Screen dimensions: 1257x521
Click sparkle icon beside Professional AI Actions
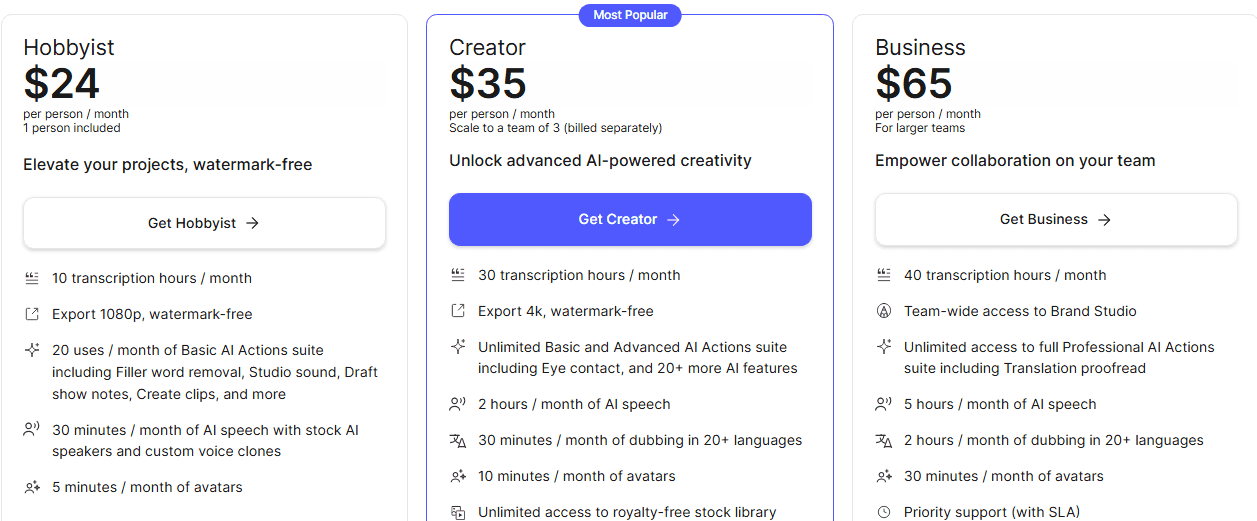click(x=884, y=347)
